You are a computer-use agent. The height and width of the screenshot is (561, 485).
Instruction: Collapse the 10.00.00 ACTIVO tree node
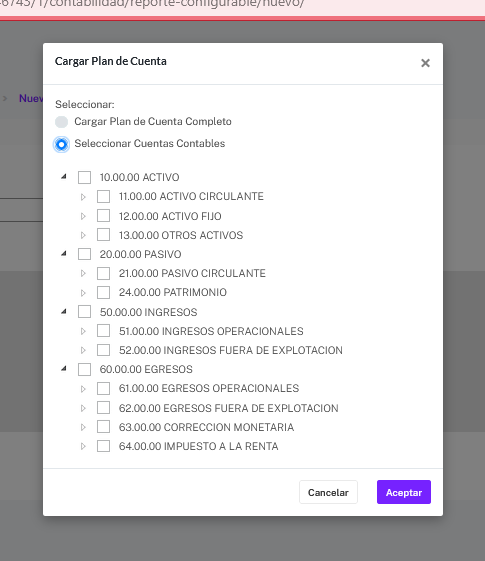[x=64, y=176]
